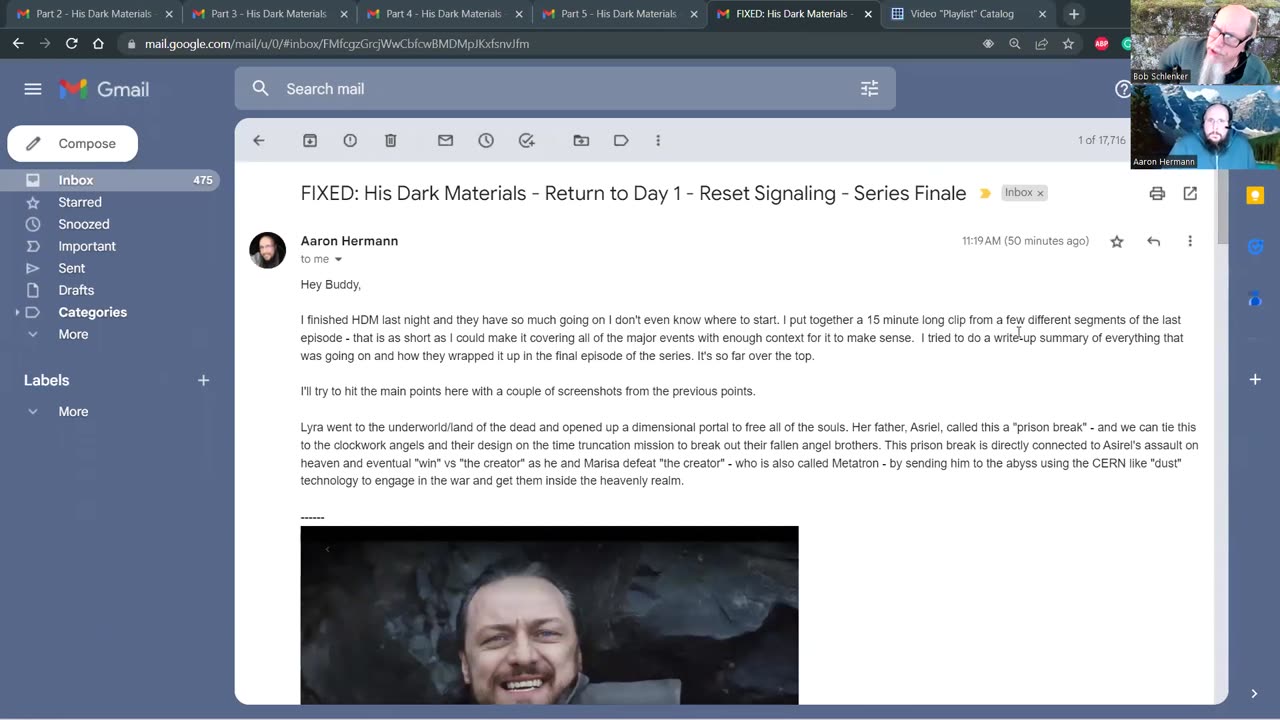This screenshot has width=1280, height=720.
Task: Open email in a new window
Action: point(1190,194)
